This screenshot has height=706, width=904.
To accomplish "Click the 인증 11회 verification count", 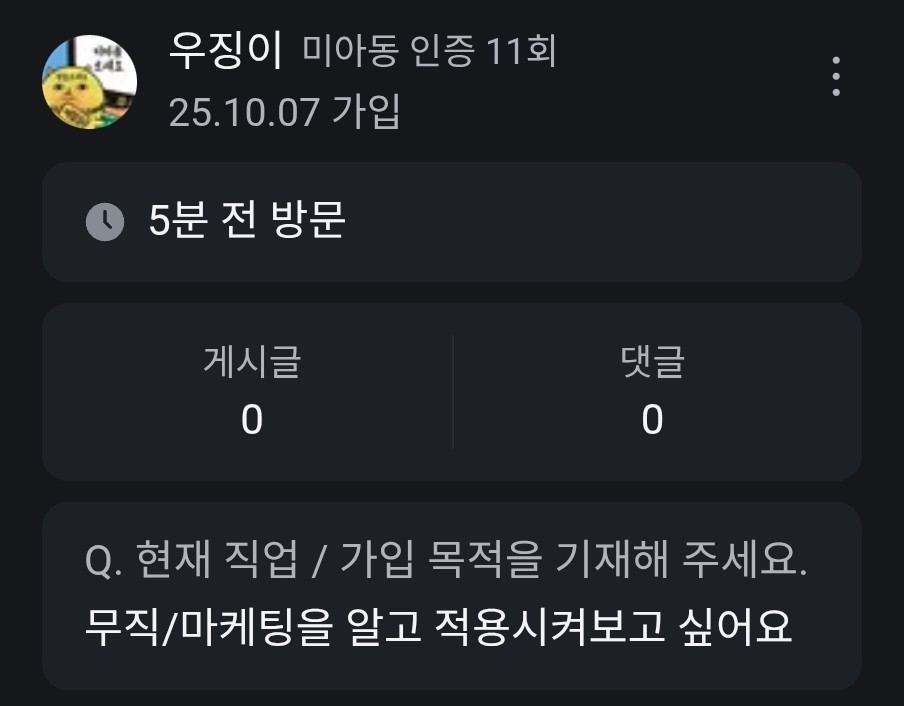I will click(x=484, y=51).
